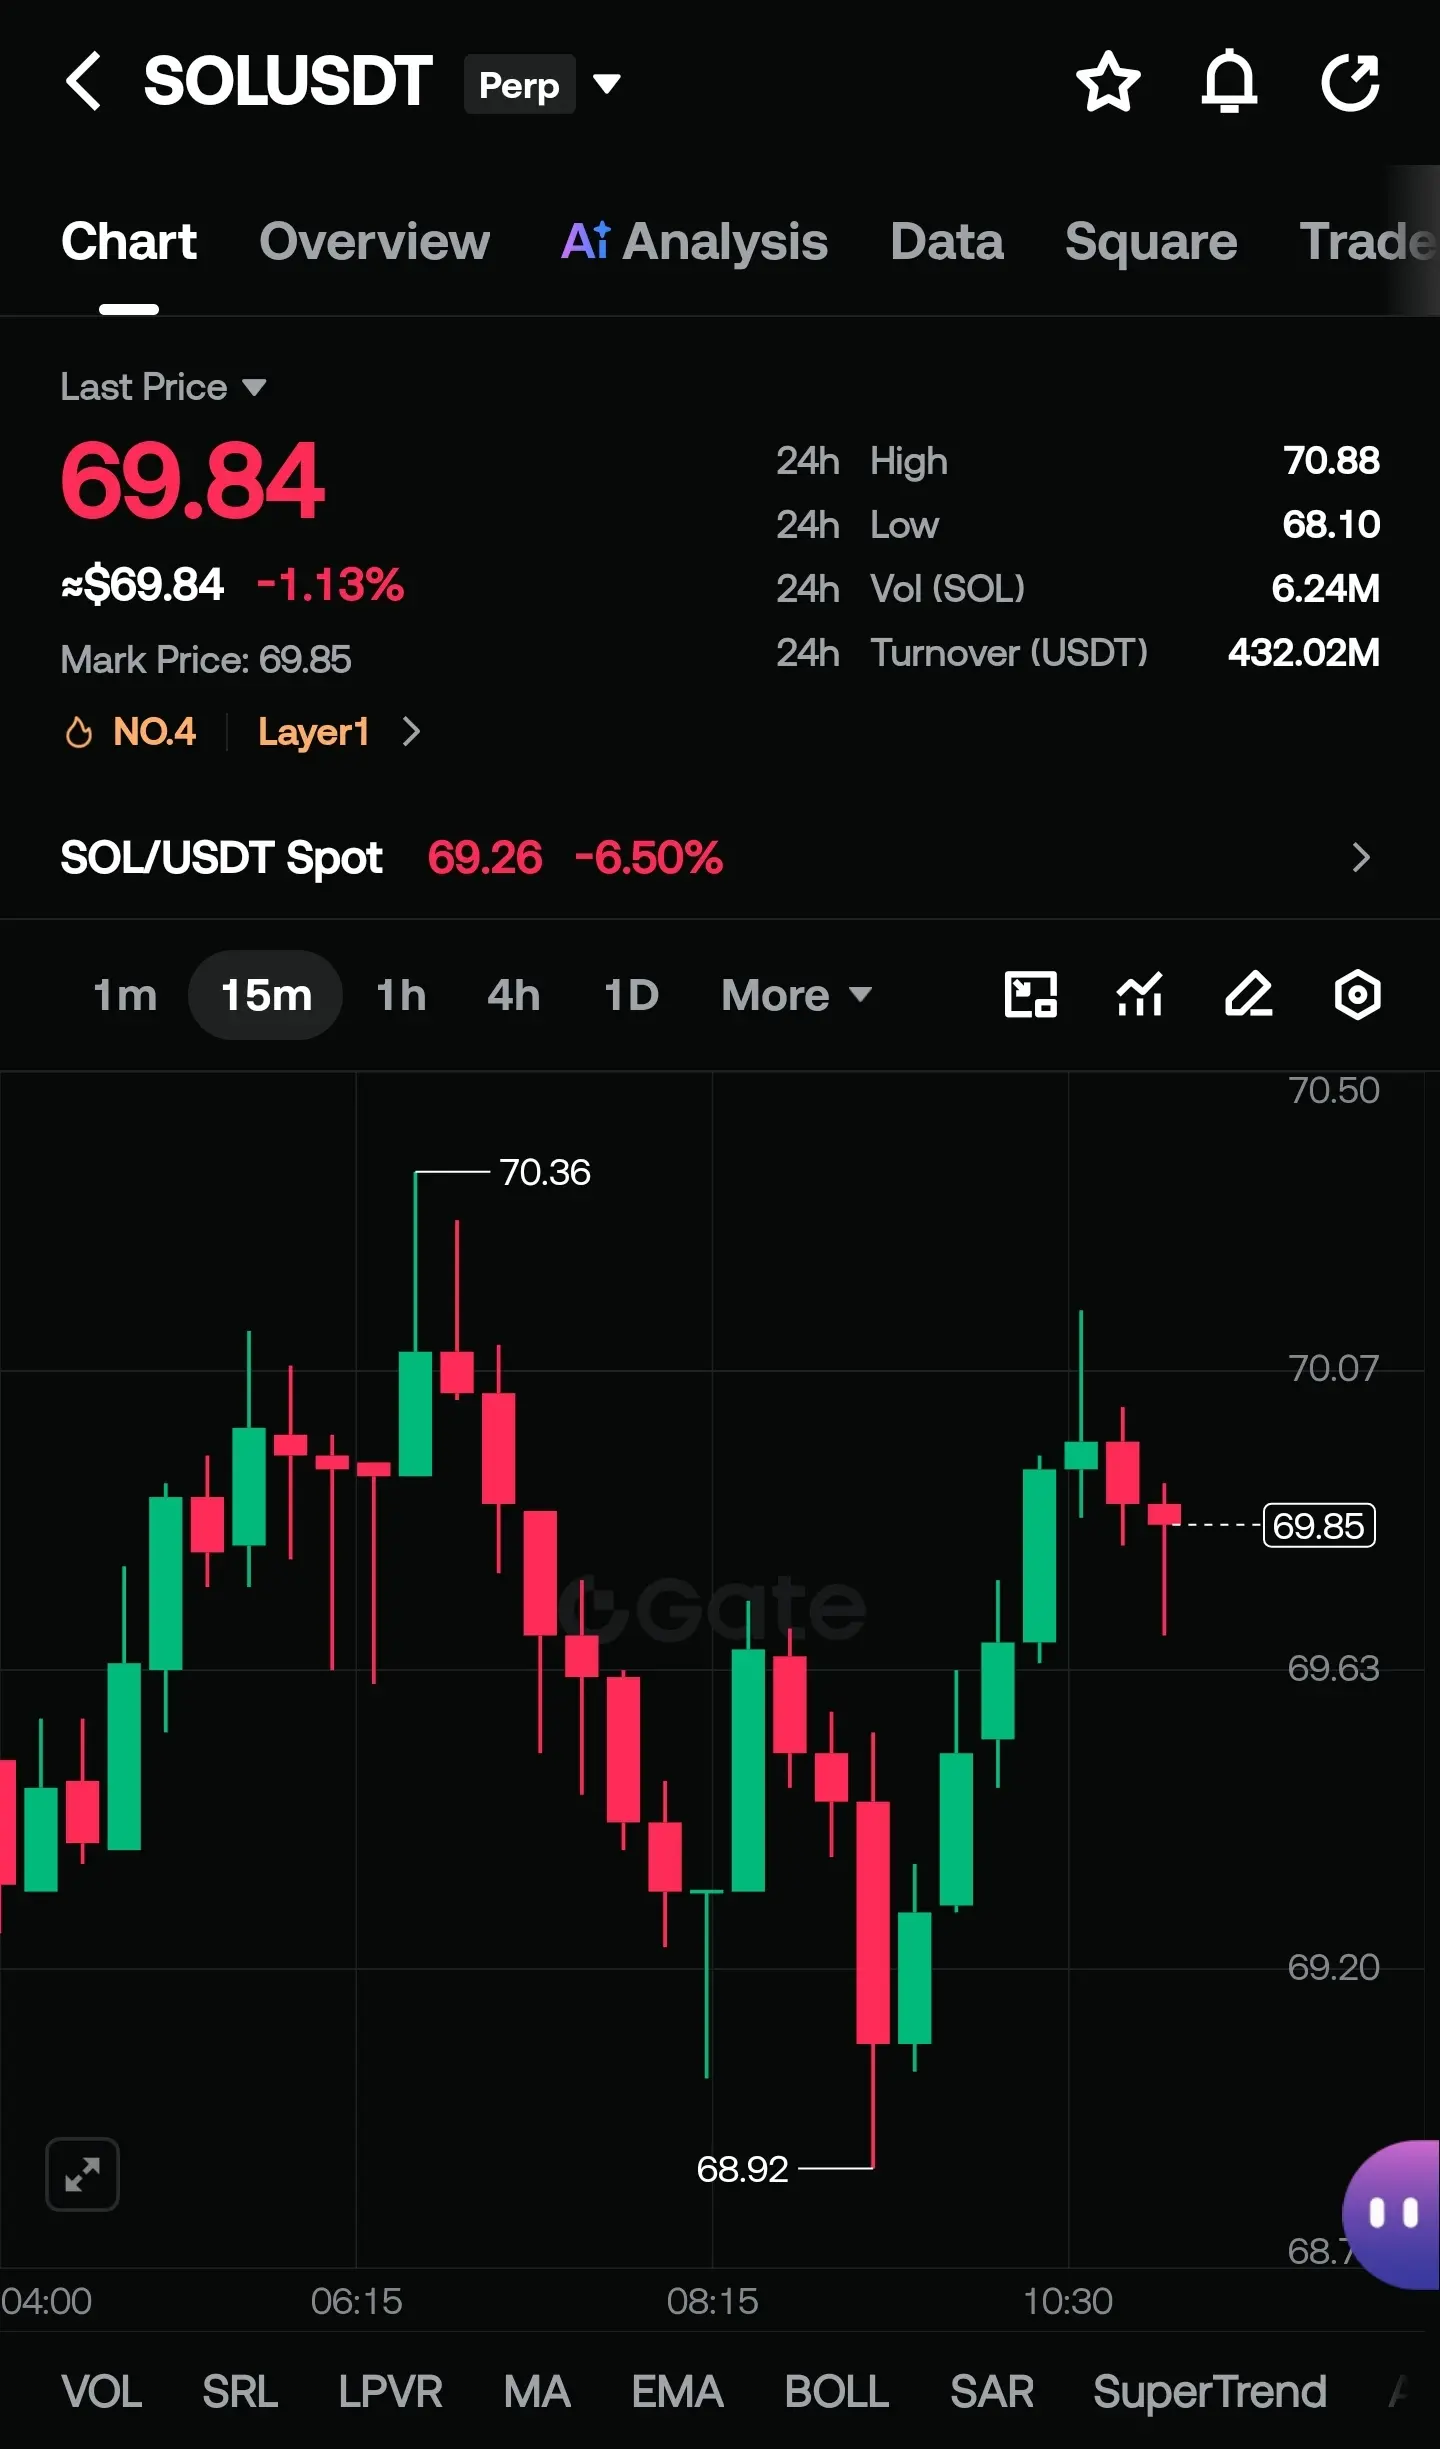This screenshot has height=2449, width=1440.
Task: Toggle the SuperTrend indicator
Action: tap(1210, 2392)
